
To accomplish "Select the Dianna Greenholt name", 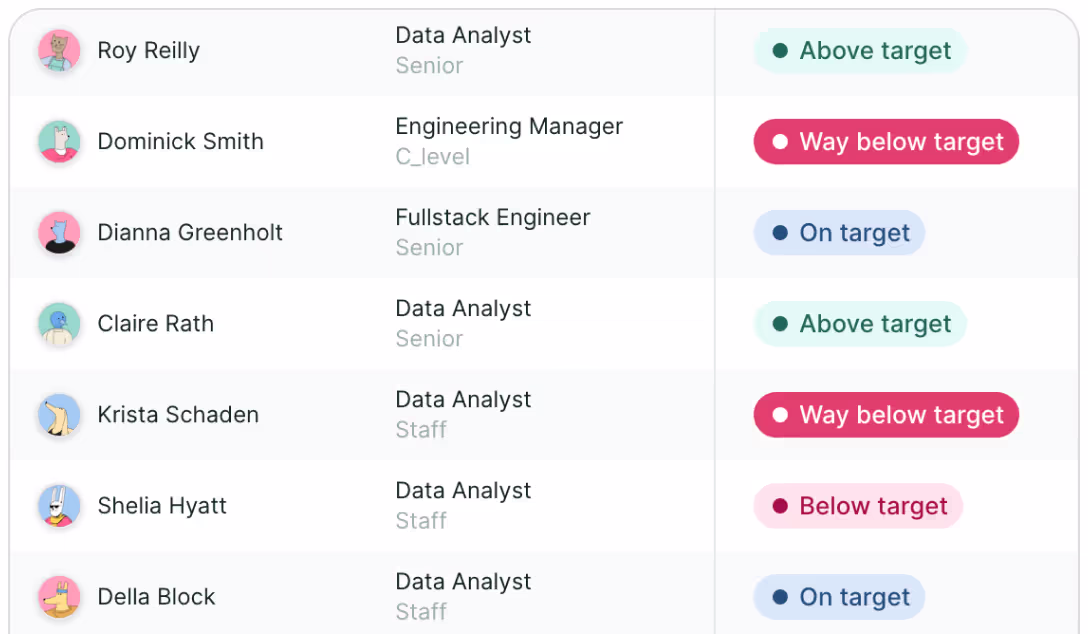I will (190, 233).
